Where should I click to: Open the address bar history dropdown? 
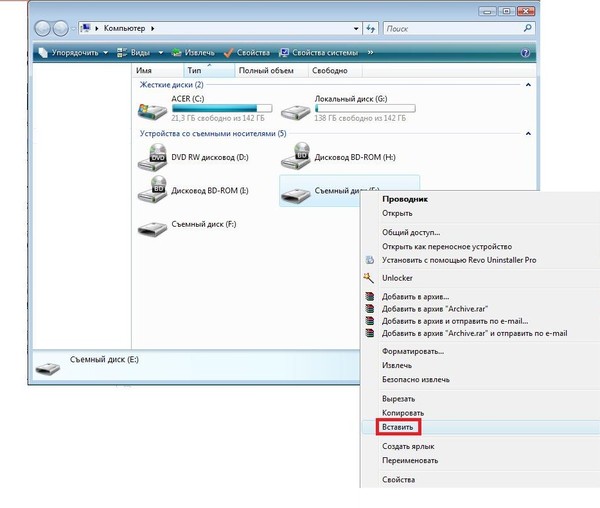point(356,29)
